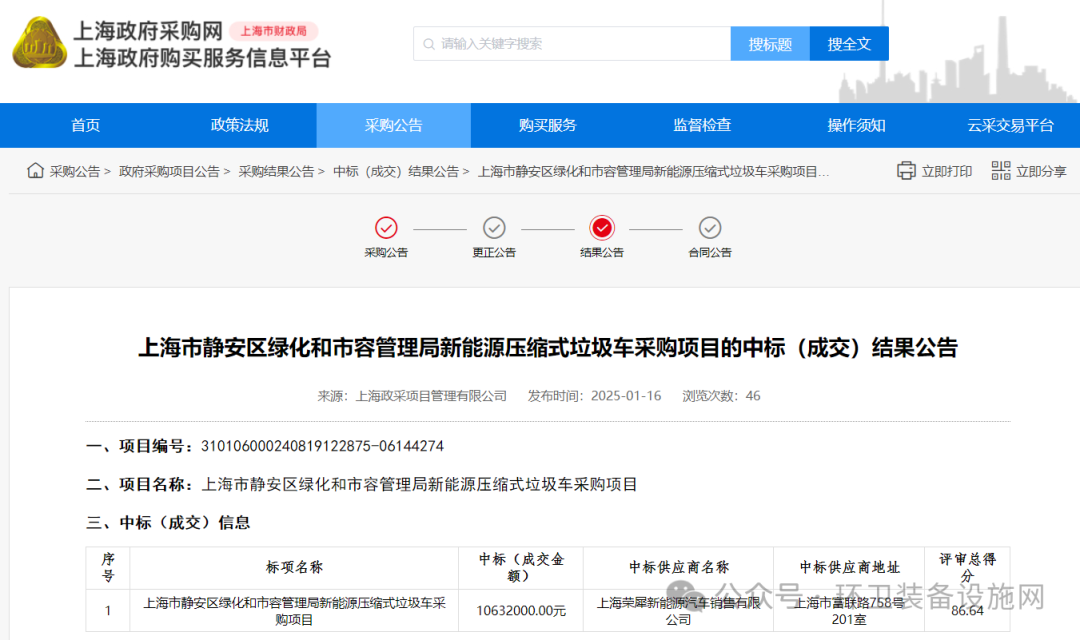Image resolution: width=1080 pixels, height=640 pixels.
Task: Click the 采购公告 step label
Action: point(386,253)
